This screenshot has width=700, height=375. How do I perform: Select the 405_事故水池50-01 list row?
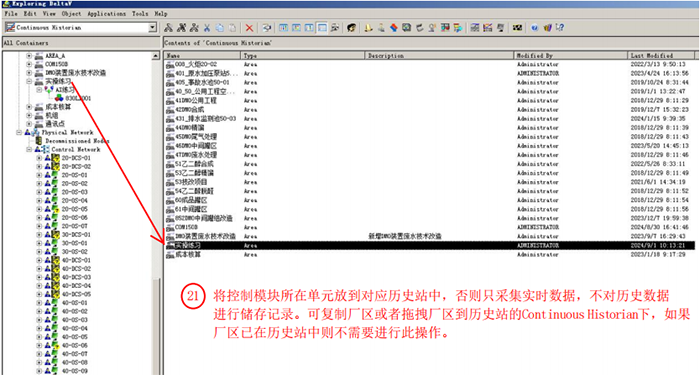tap(429, 83)
